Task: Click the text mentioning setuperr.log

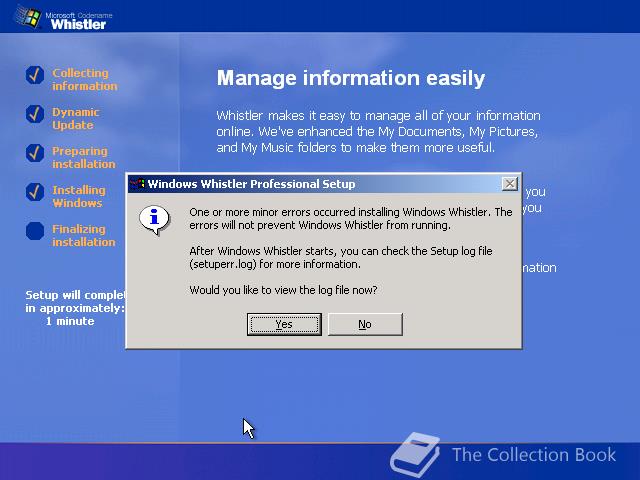Action: pyautogui.click(x=341, y=258)
